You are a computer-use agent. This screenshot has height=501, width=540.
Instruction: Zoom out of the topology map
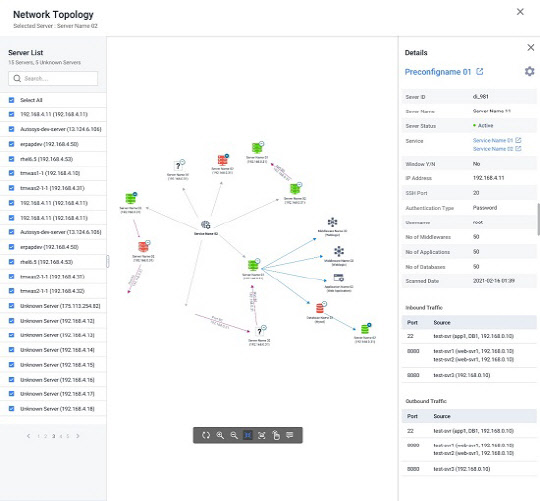click(234, 435)
